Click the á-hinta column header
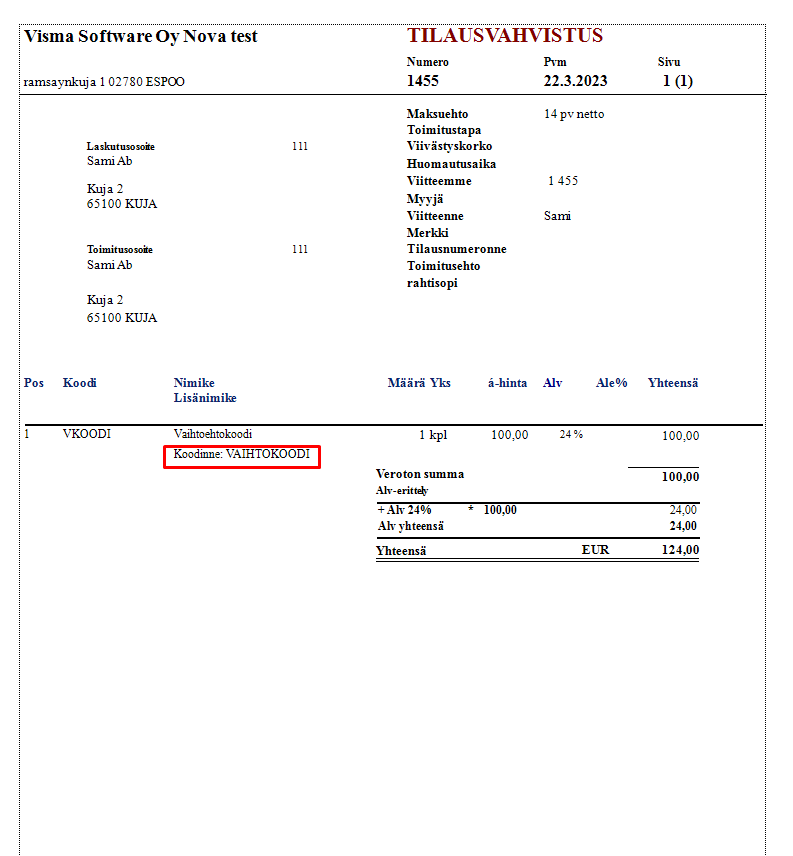Viewport: 793px width, 856px height. pos(507,383)
